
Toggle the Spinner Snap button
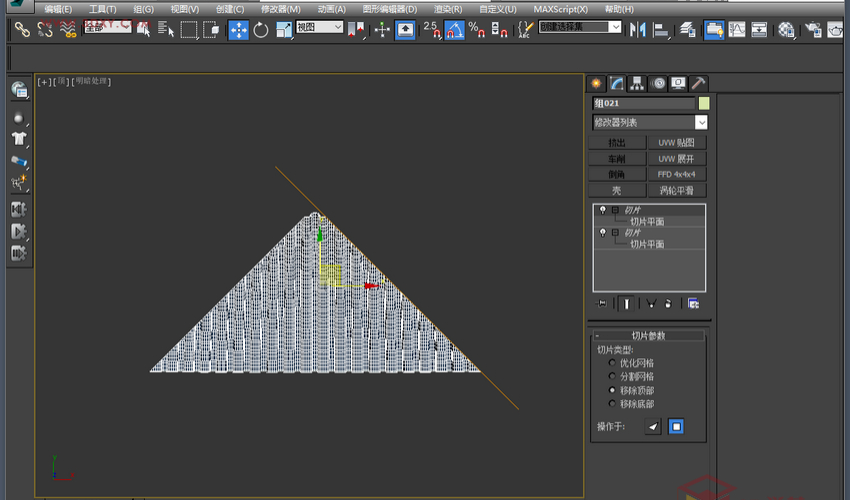click(x=499, y=29)
